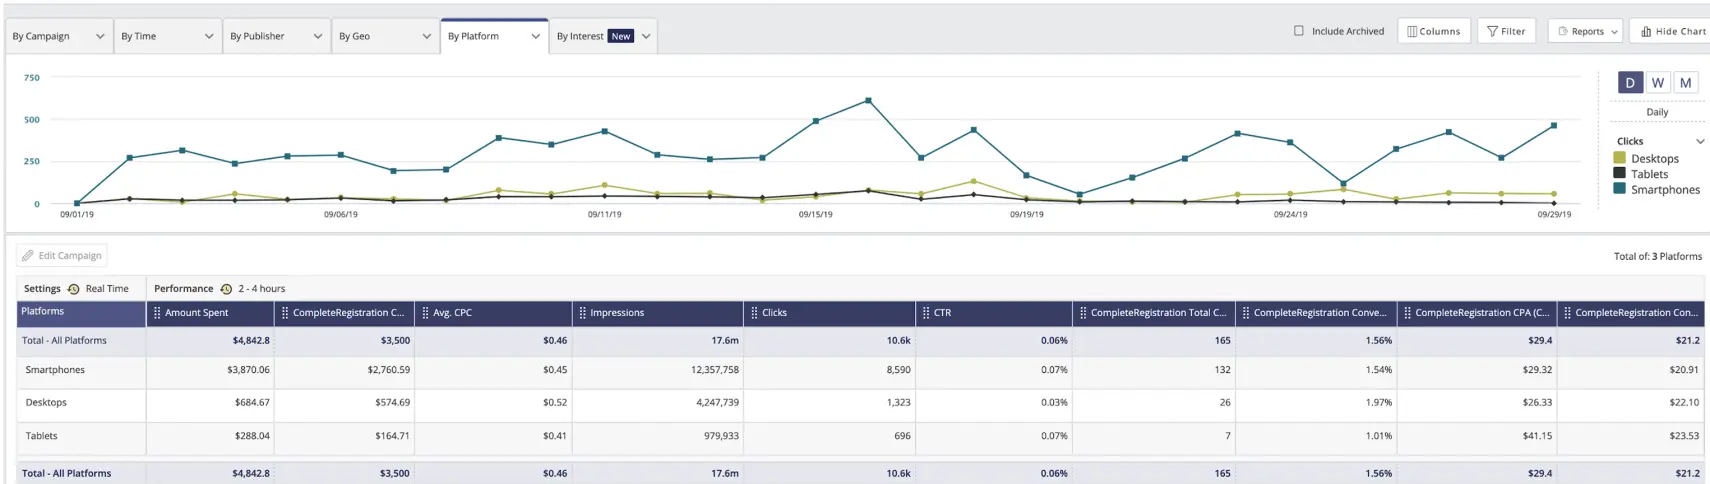Screen dimensions: 1710x484
Task: Click the Edit Campaign pencil icon
Action: pos(28,256)
